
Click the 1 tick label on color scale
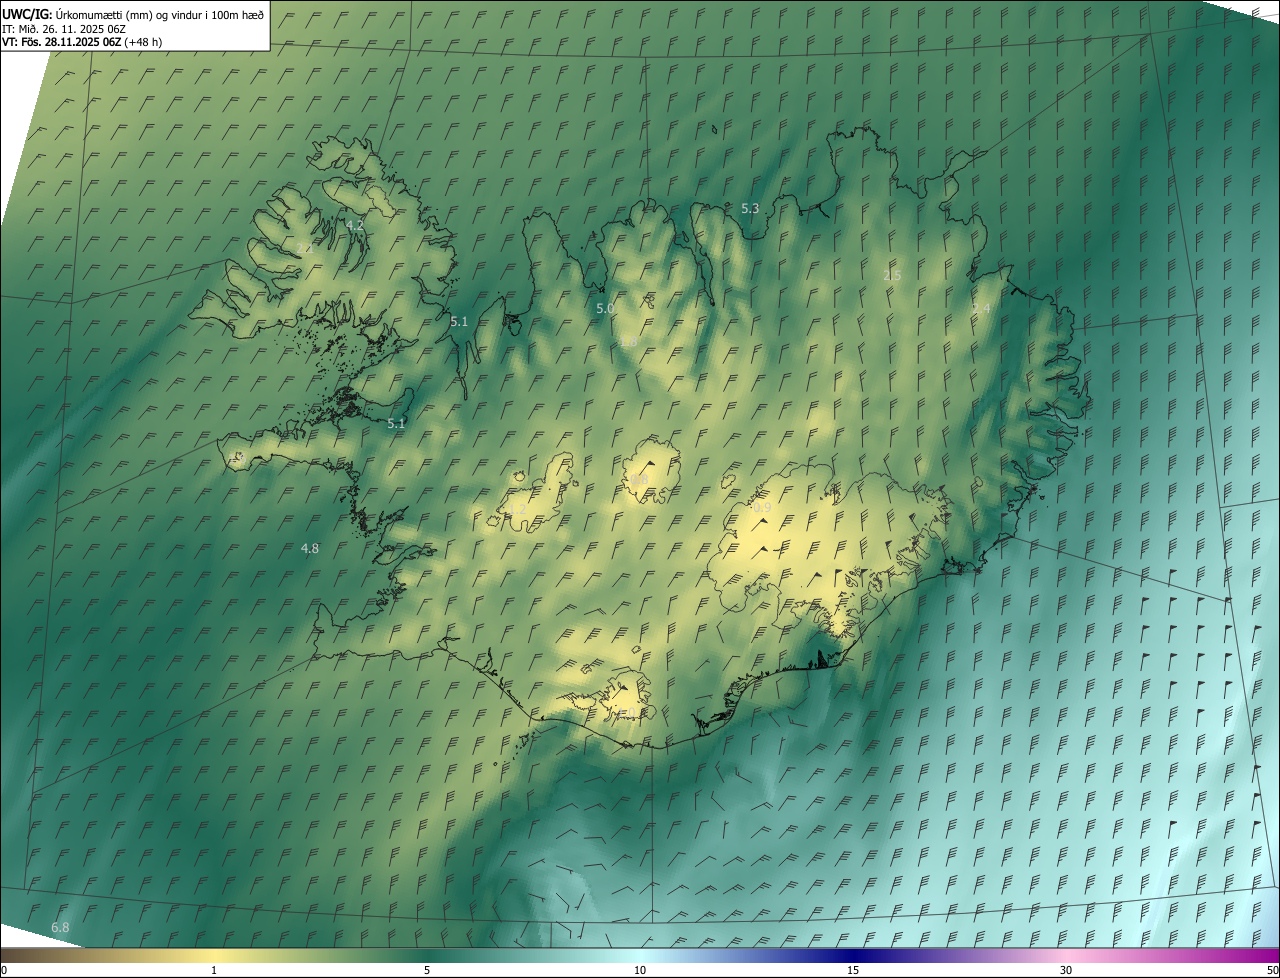(214, 970)
